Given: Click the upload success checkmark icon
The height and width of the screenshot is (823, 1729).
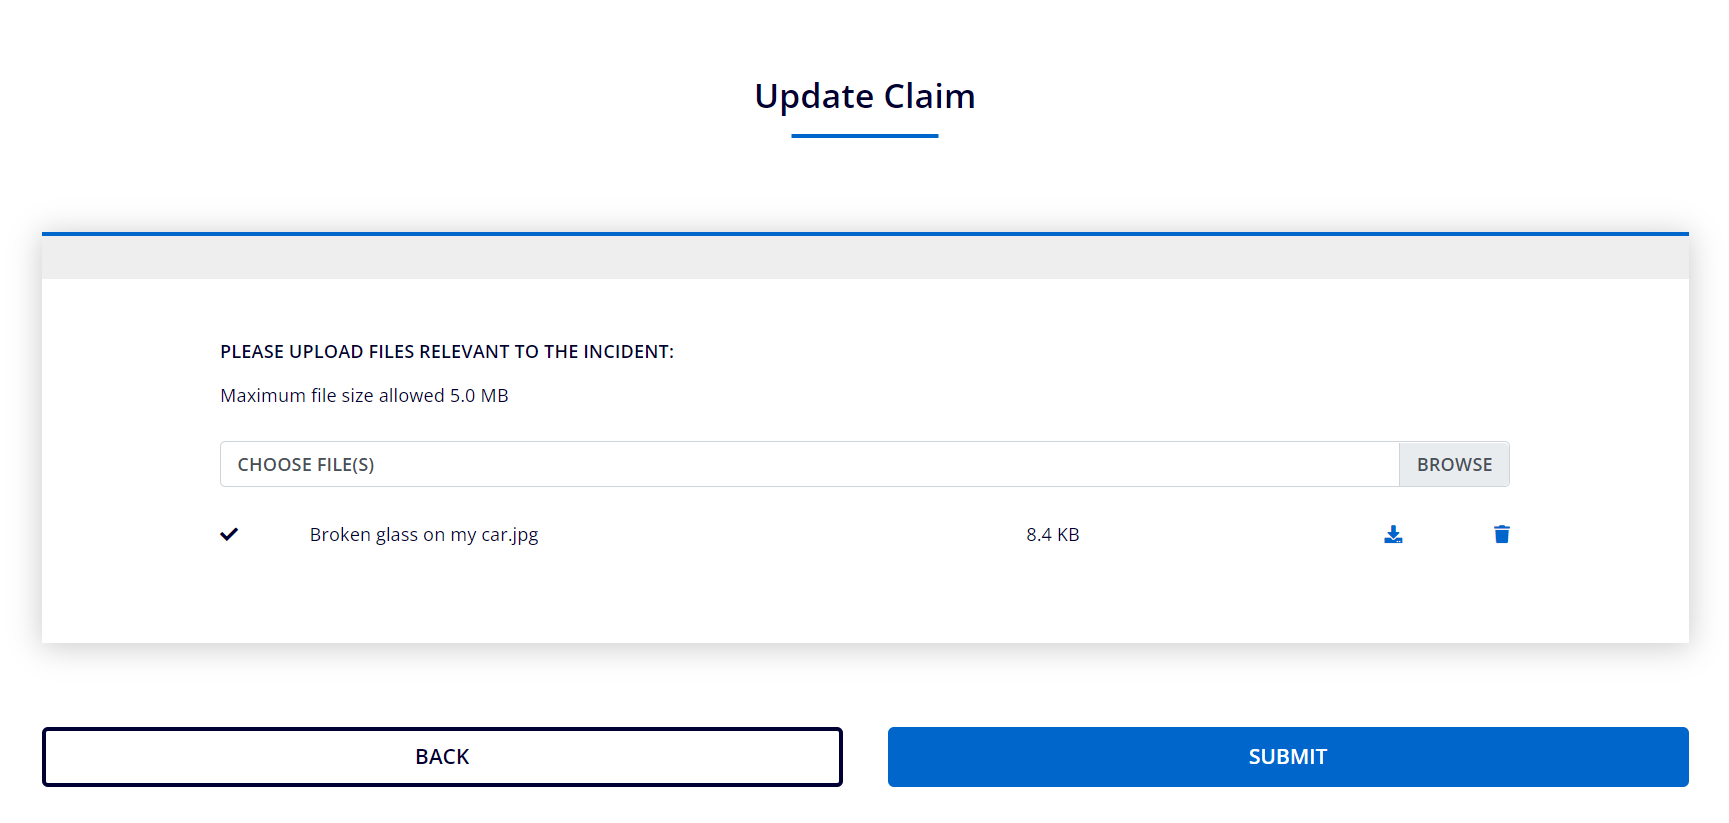Looking at the screenshot, I should [x=229, y=534].
